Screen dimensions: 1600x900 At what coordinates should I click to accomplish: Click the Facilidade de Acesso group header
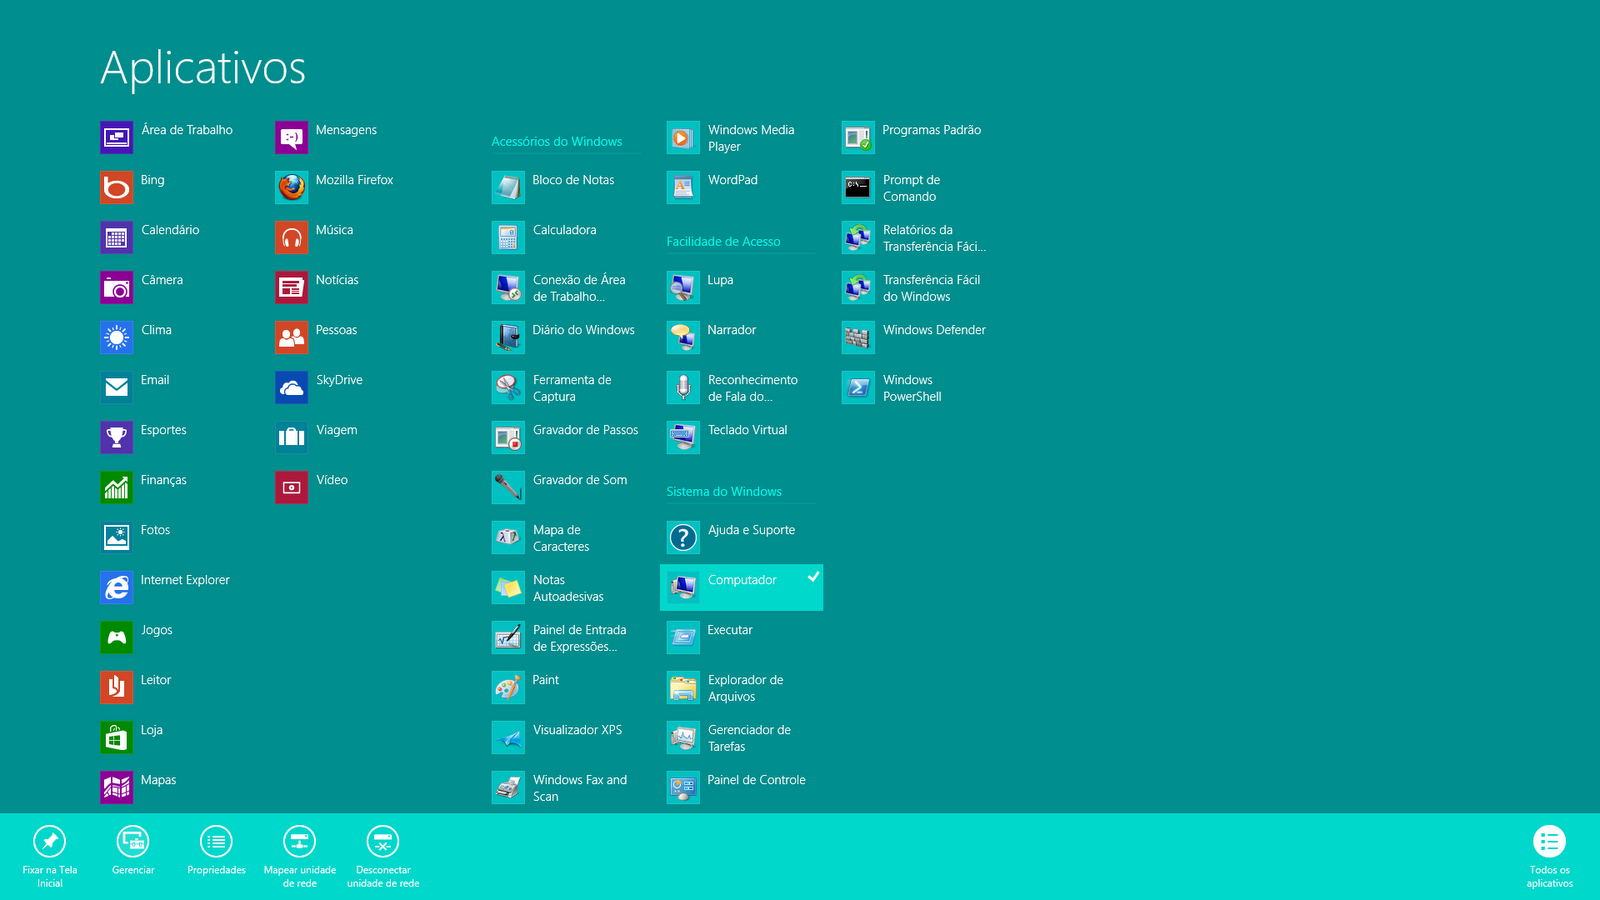click(x=724, y=242)
